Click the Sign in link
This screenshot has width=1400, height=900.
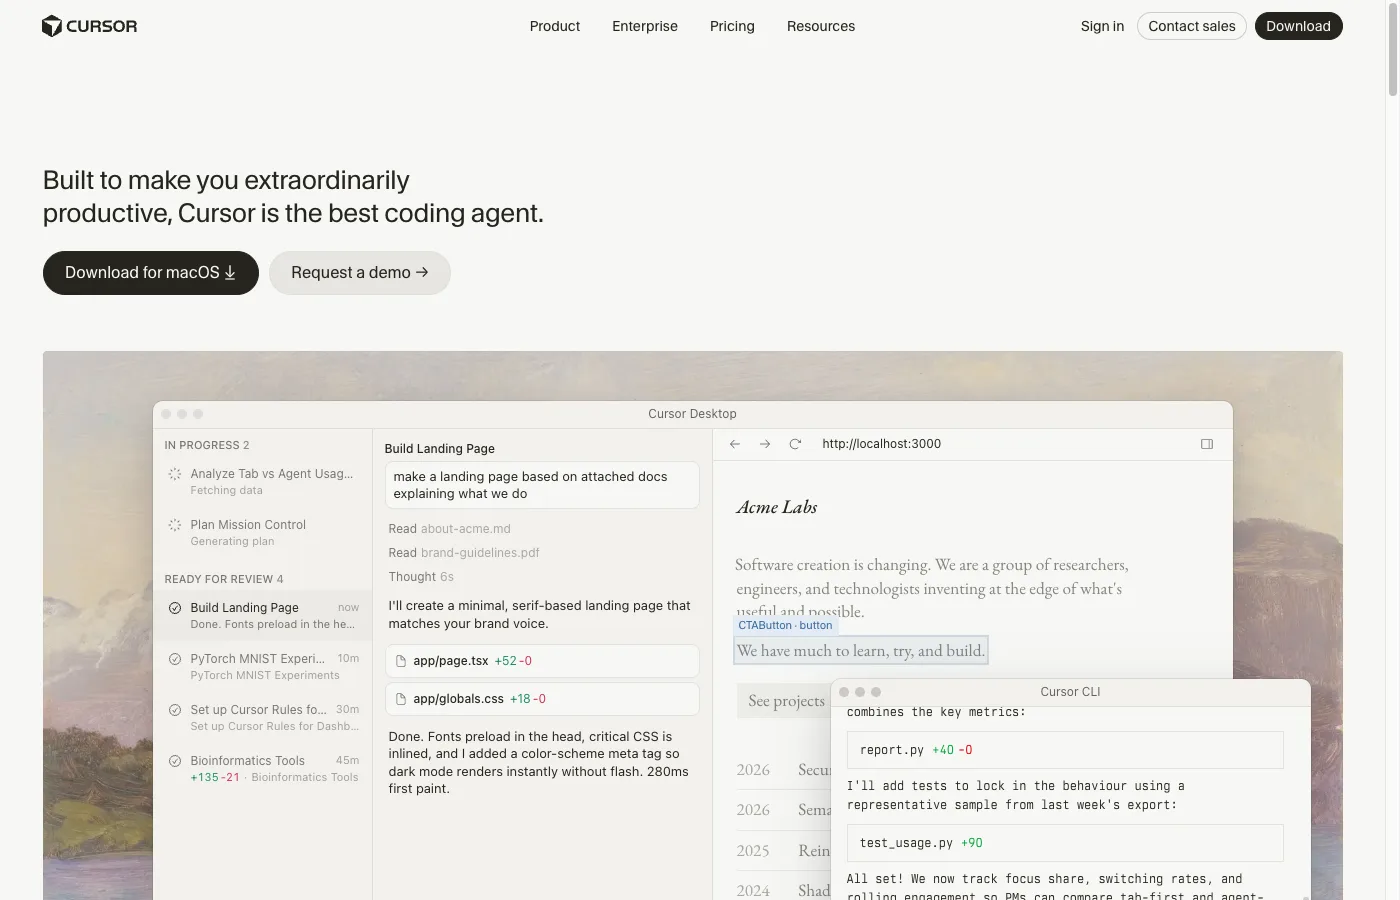(x=1102, y=26)
